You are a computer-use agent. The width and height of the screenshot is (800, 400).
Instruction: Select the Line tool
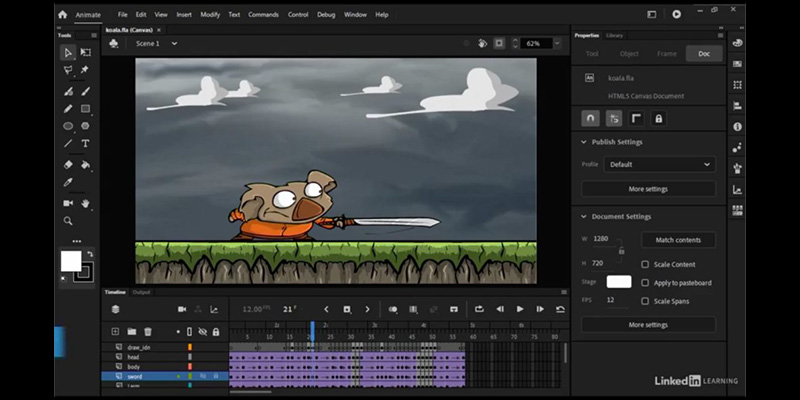pos(68,144)
